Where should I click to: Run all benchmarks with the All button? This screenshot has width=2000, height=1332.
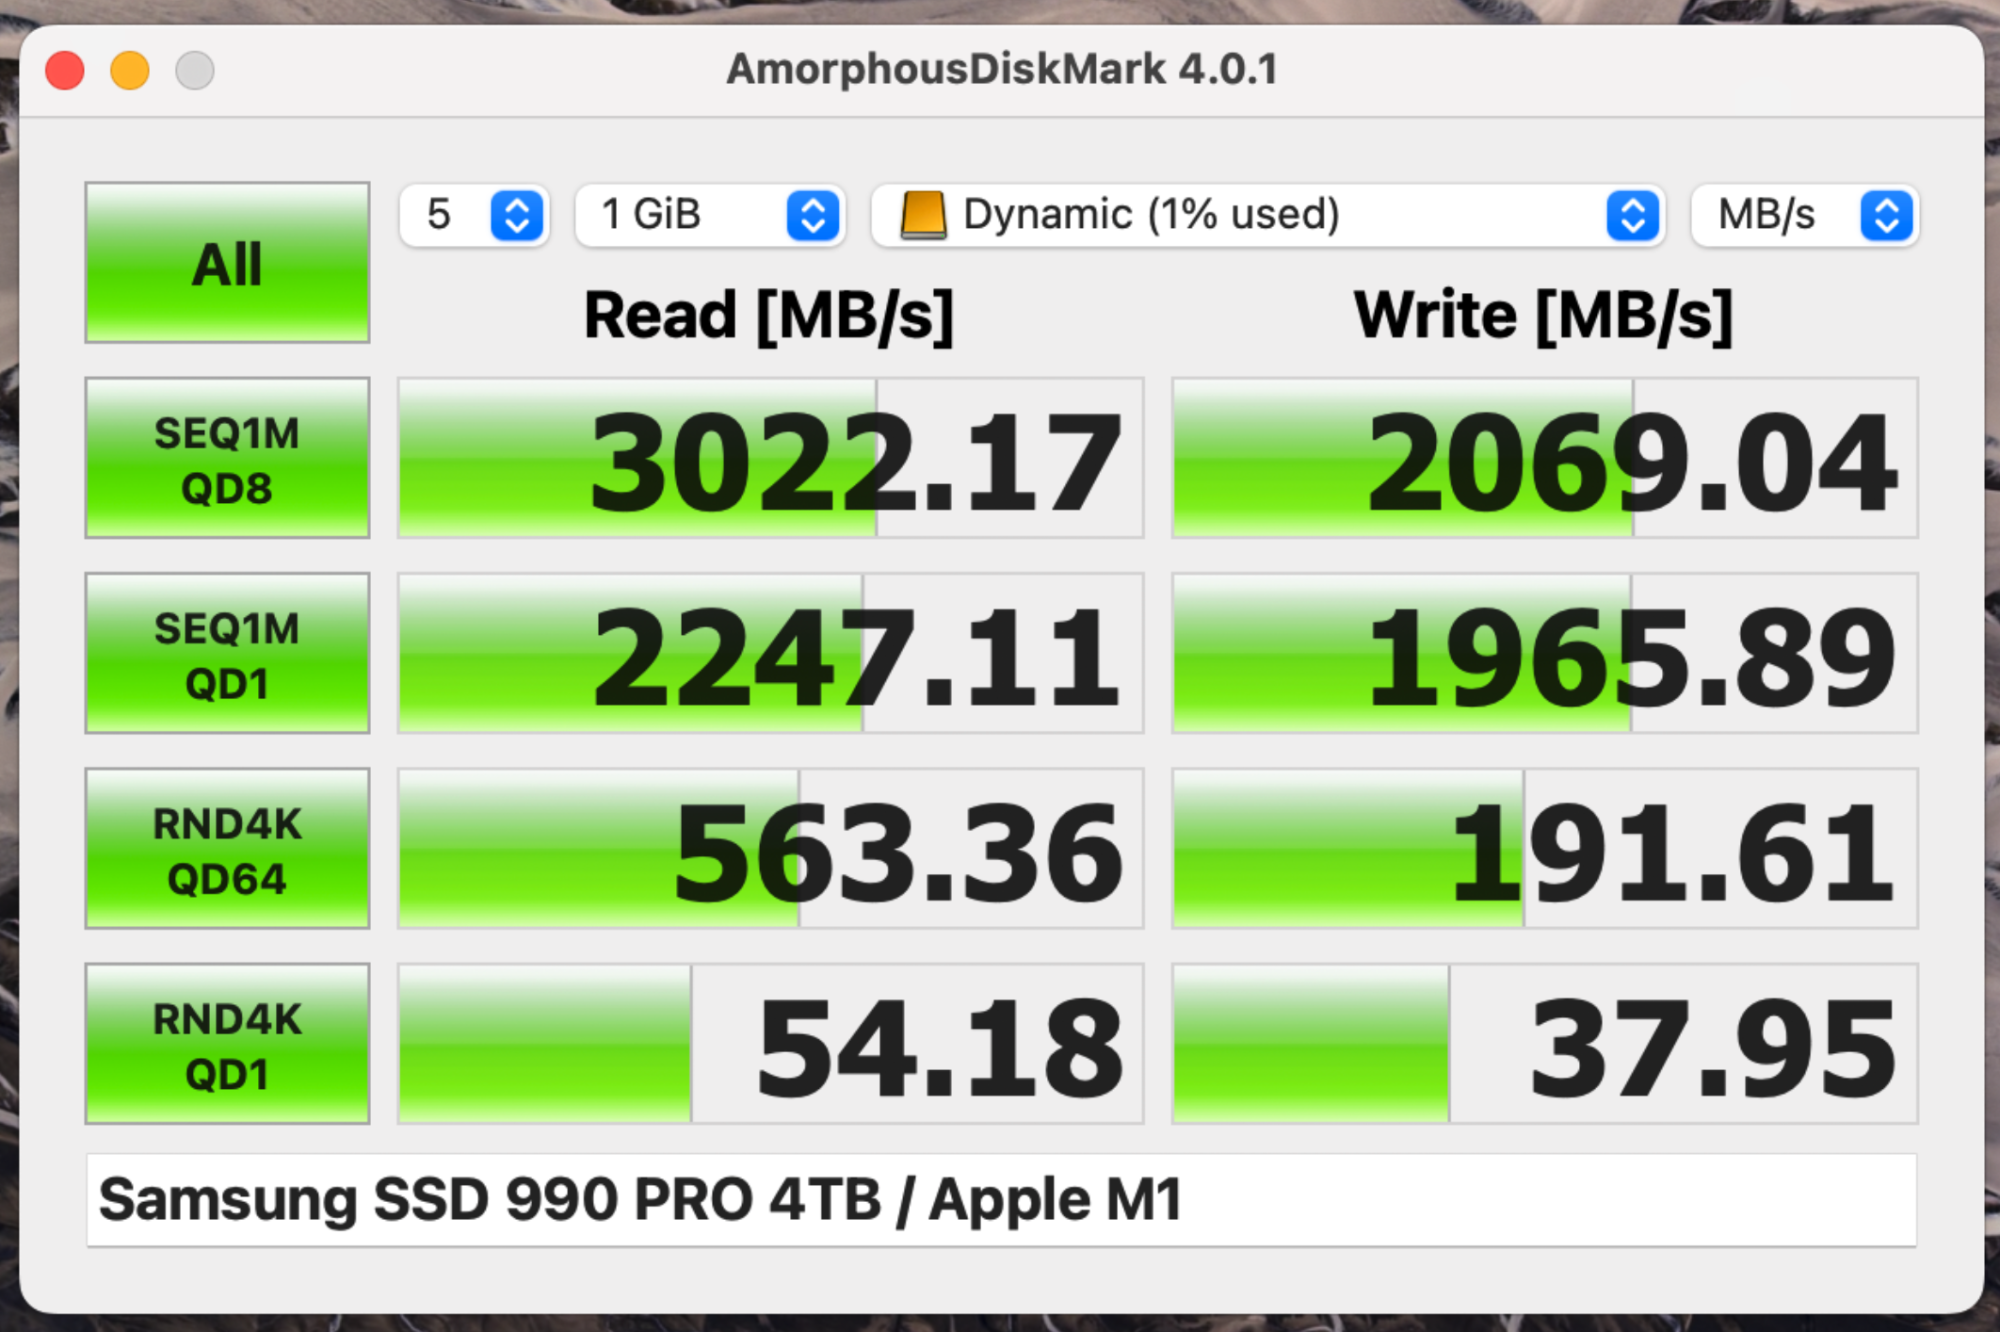pos(227,263)
